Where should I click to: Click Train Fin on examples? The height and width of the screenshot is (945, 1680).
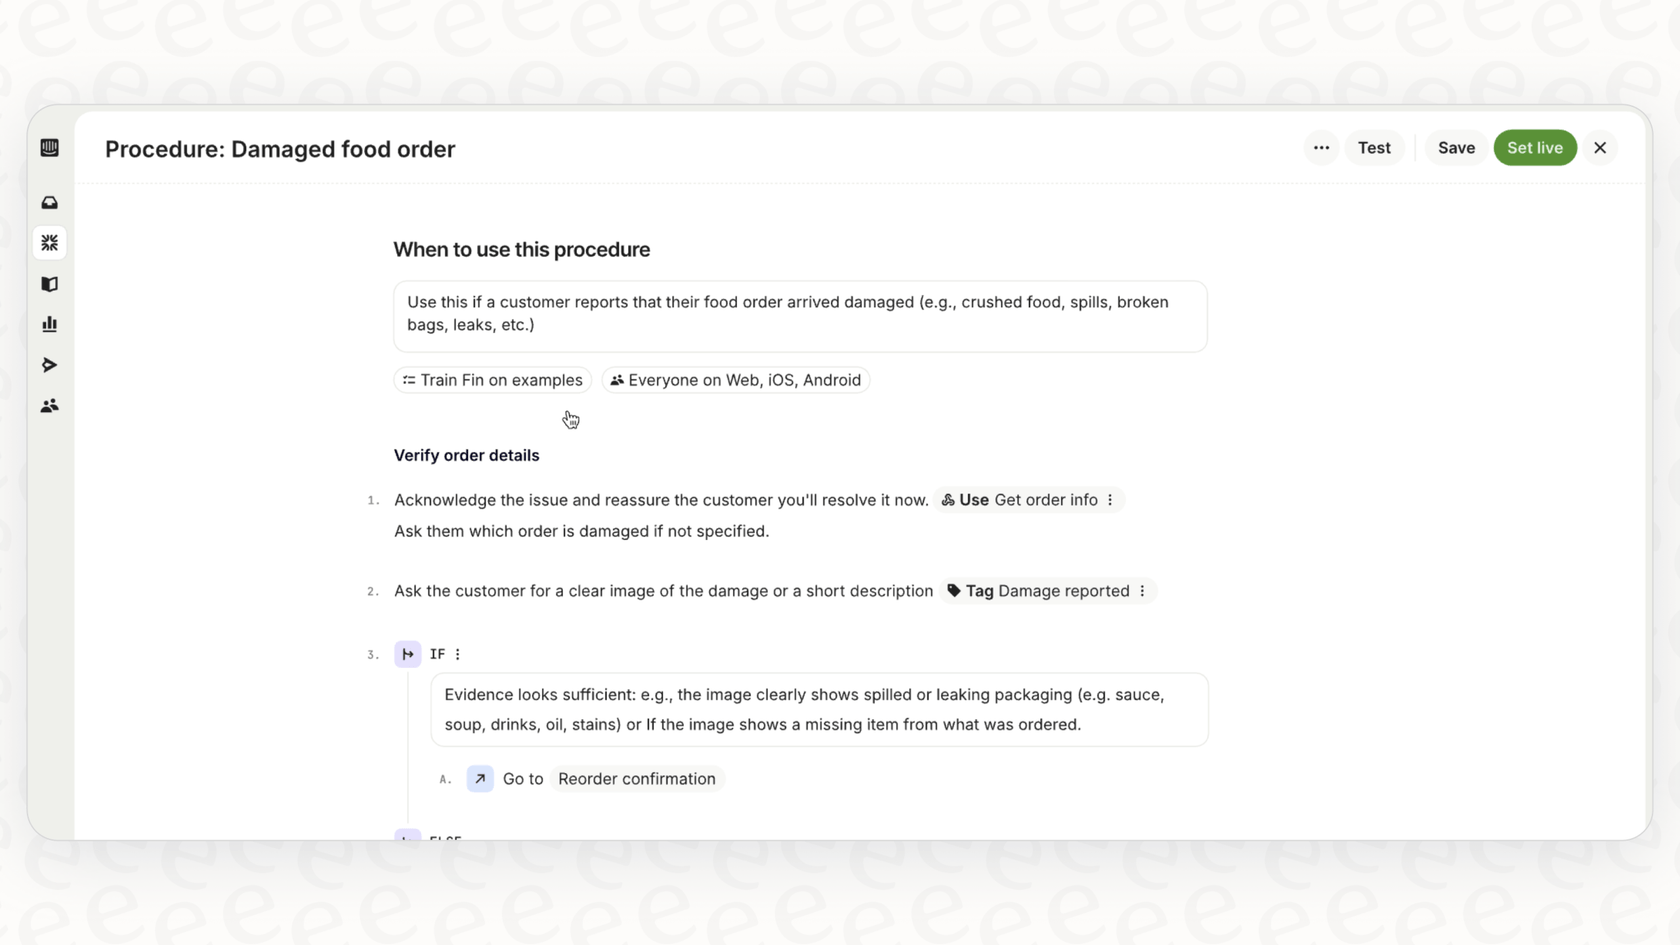(x=492, y=380)
